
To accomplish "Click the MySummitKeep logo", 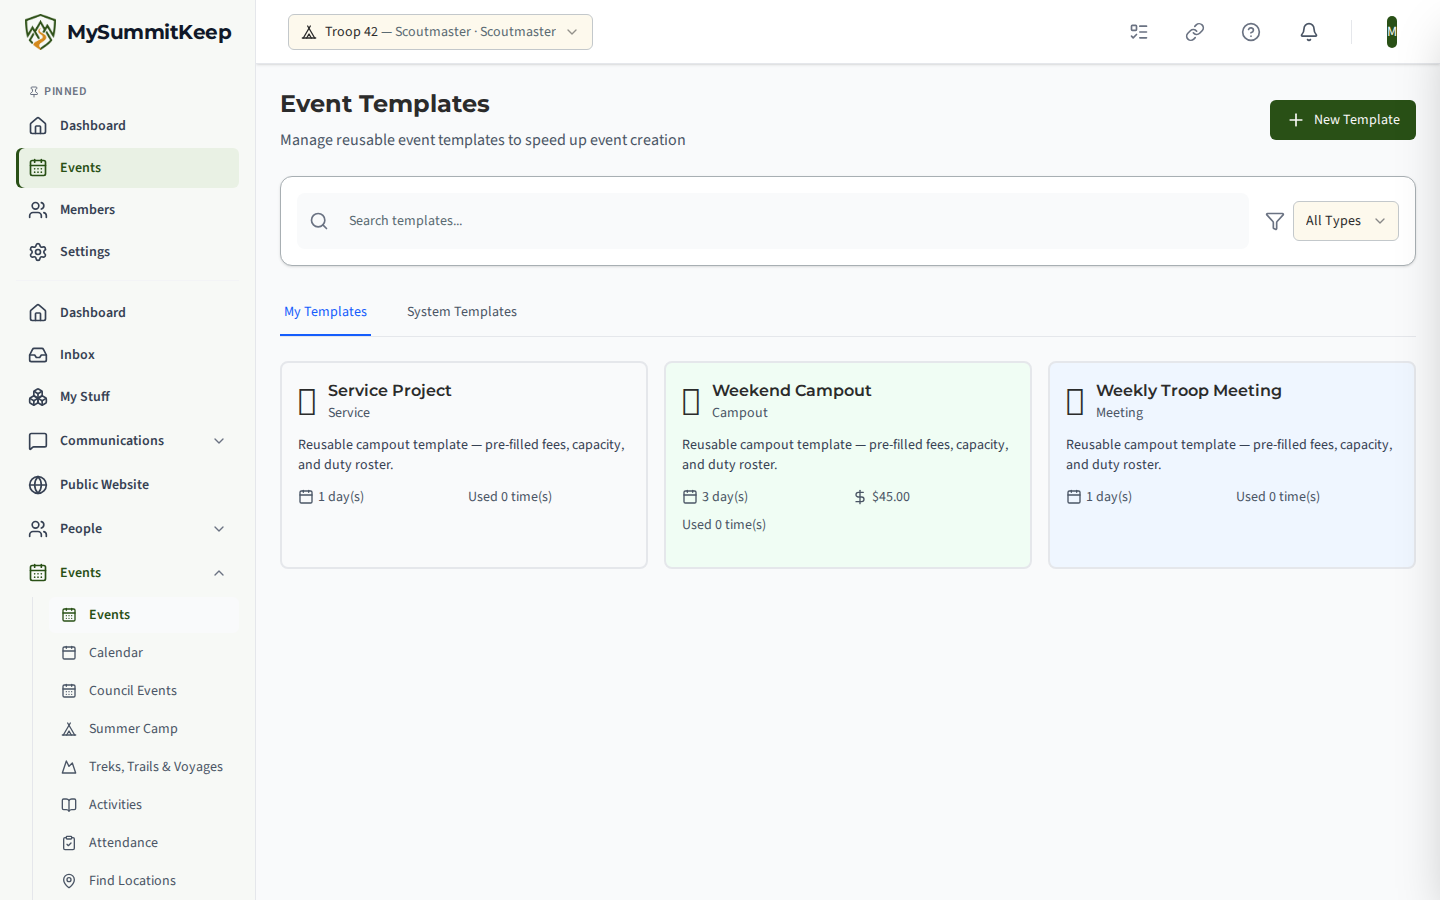I will click(x=128, y=32).
